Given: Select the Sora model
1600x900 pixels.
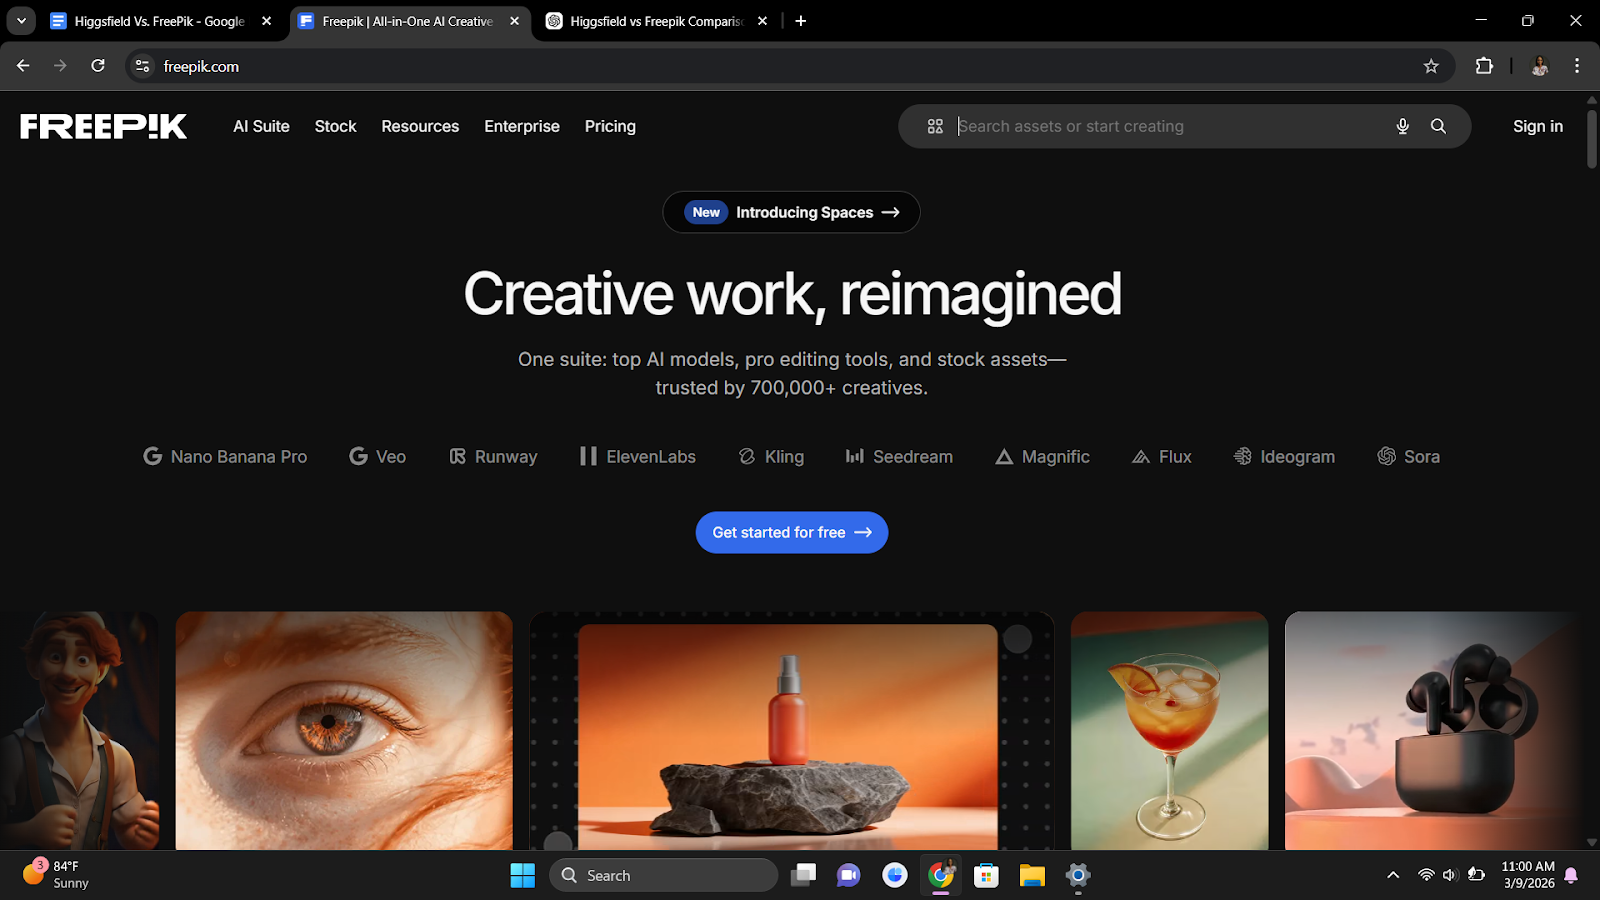Looking at the screenshot, I should (1408, 456).
